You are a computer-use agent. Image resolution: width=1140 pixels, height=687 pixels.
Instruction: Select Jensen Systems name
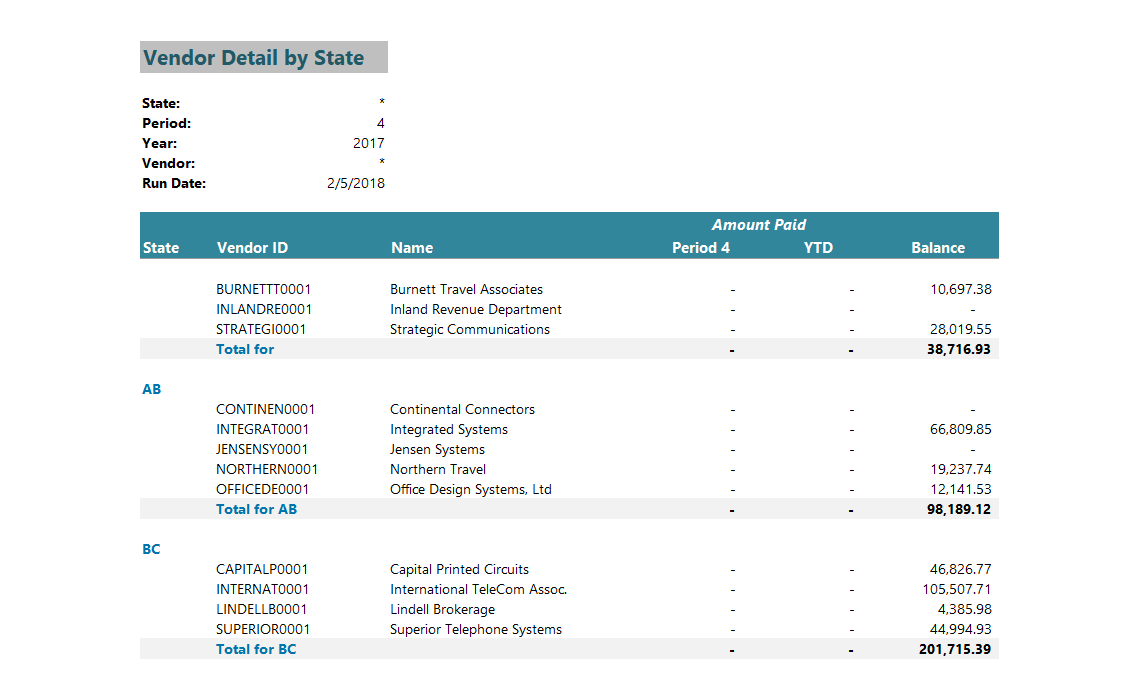click(x=437, y=449)
